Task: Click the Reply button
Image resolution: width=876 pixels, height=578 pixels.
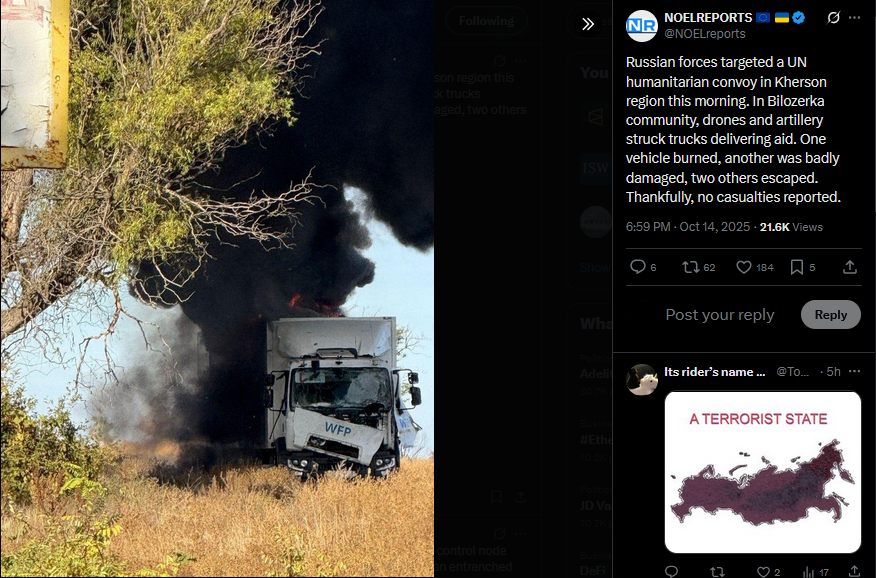Action: (830, 314)
